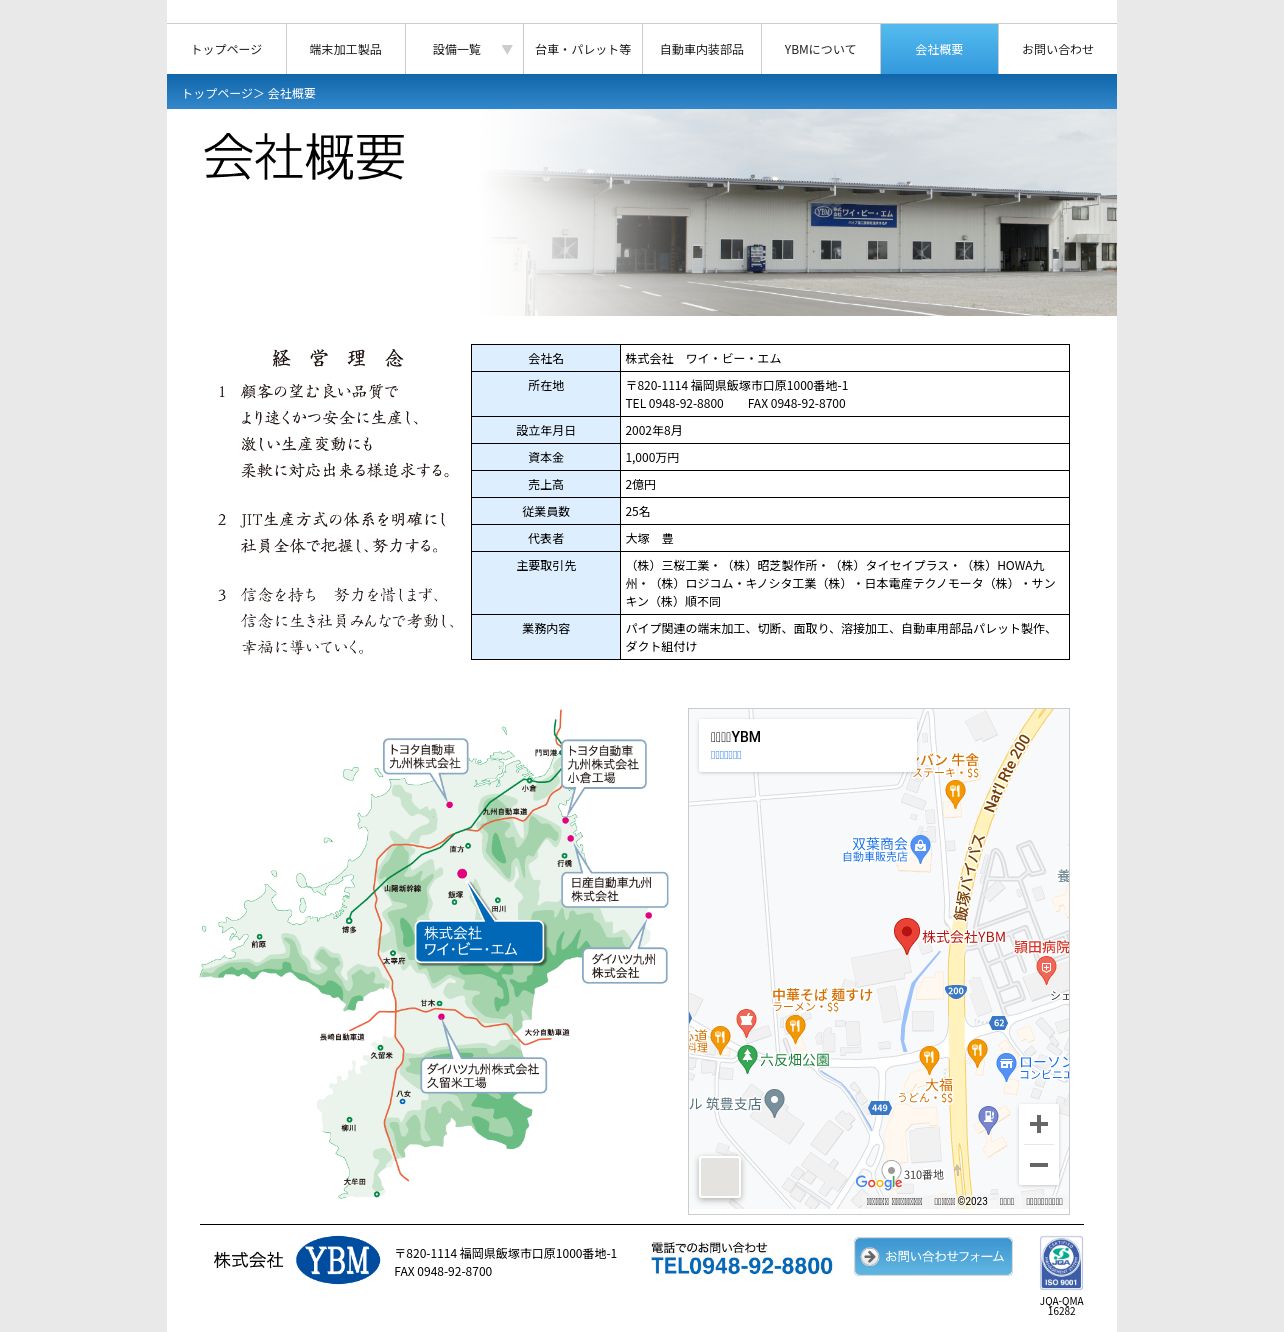Image resolution: width=1284 pixels, height=1332 pixels.
Task: Open the トップページ nav tab
Action: [x=226, y=49]
